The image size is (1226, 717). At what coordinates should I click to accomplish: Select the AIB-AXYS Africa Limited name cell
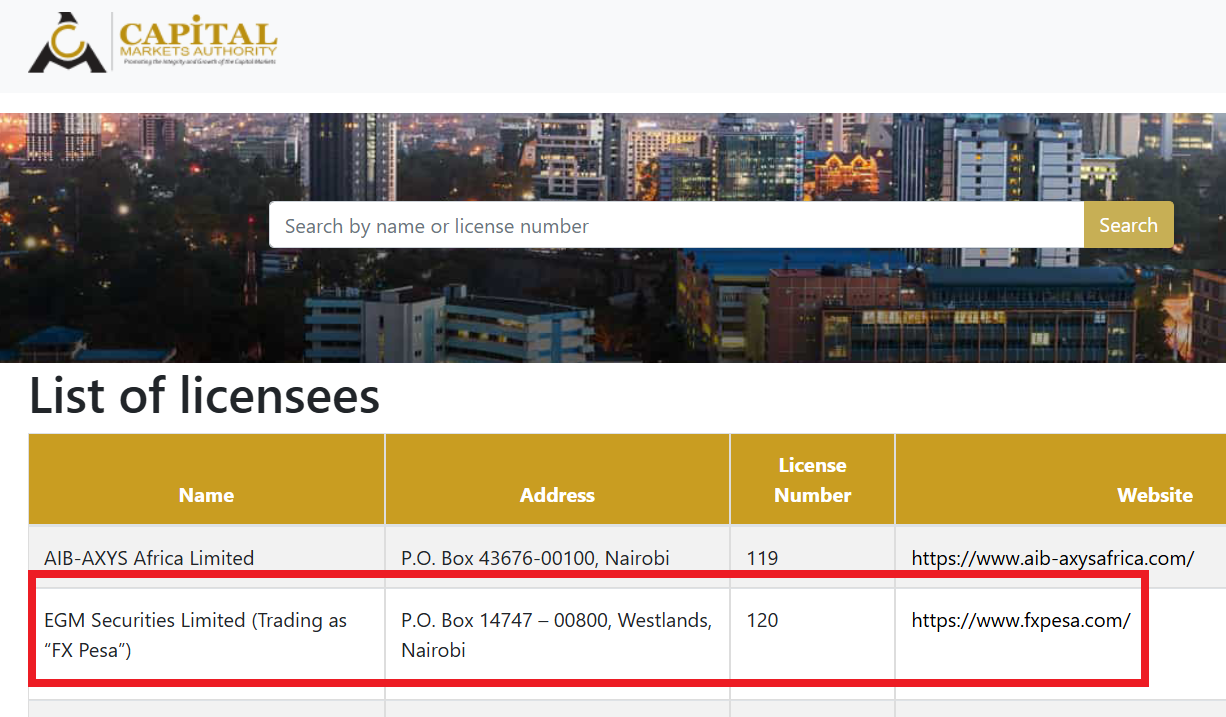point(149,558)
